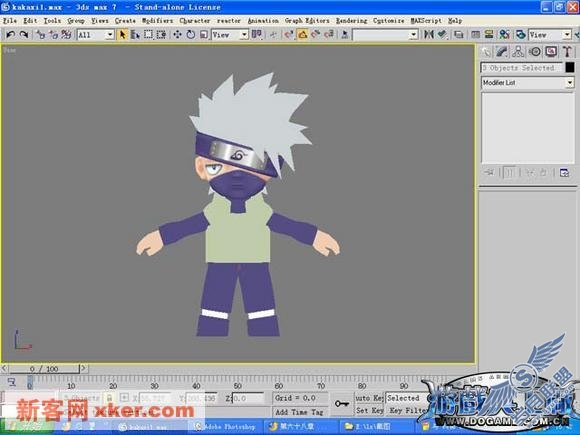Click the Objects Selected name field
This screenshot has width=580, height=435.
(522, 68)
